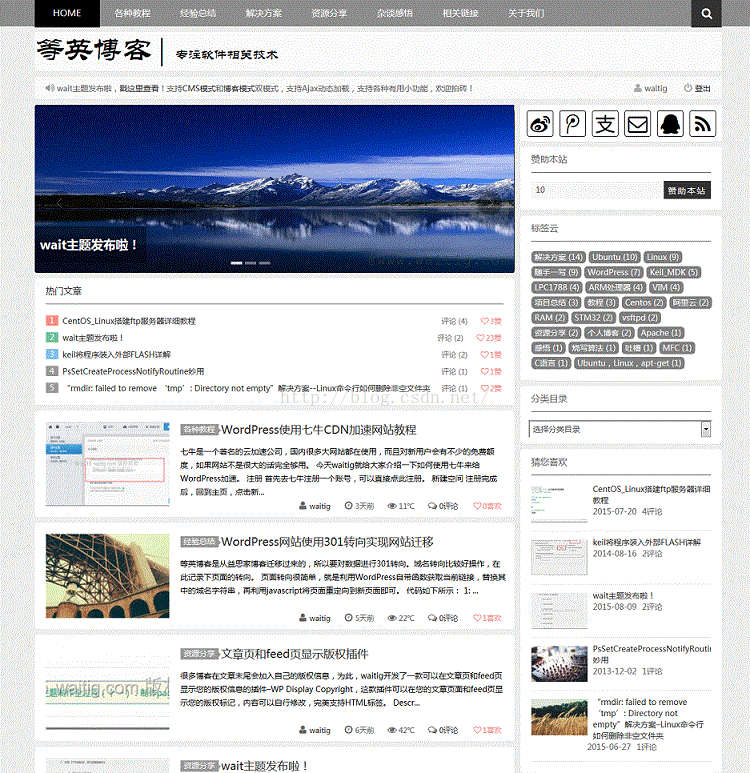The image size is (750, 773).
Task: Click the Centos (2) tag
Action: [643, 303]
